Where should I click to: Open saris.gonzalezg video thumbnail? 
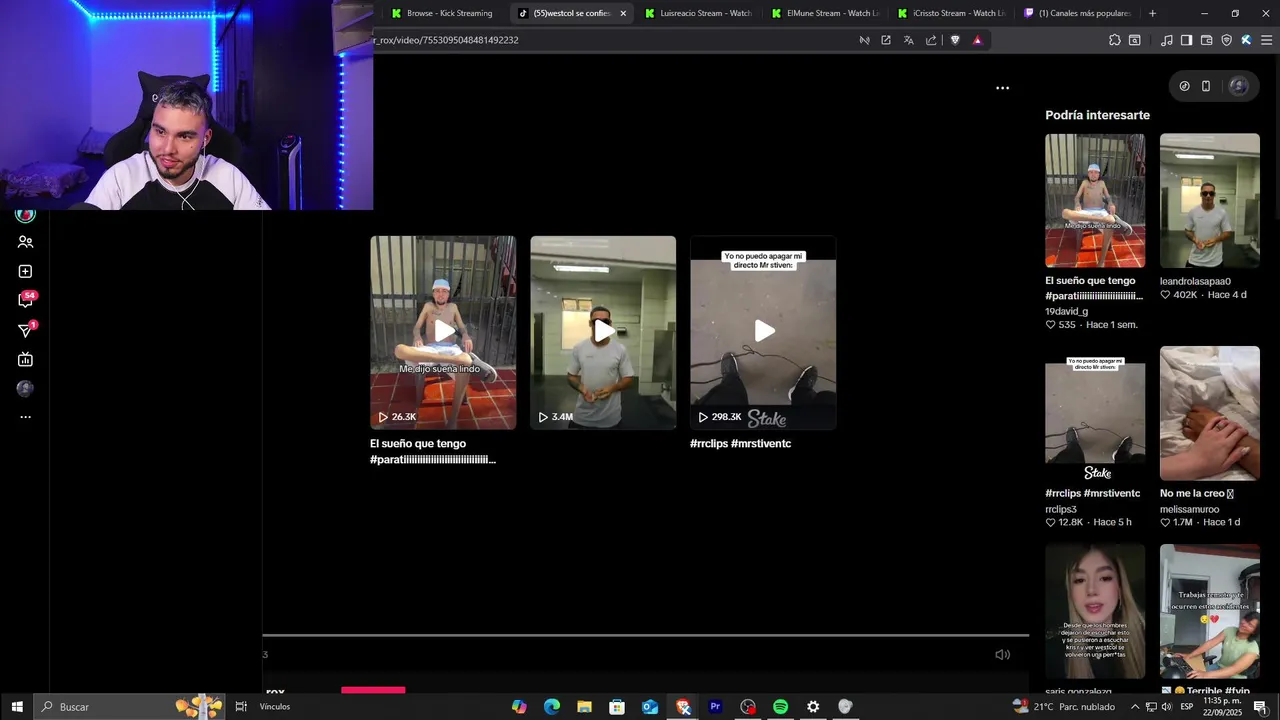[1095, 611]
